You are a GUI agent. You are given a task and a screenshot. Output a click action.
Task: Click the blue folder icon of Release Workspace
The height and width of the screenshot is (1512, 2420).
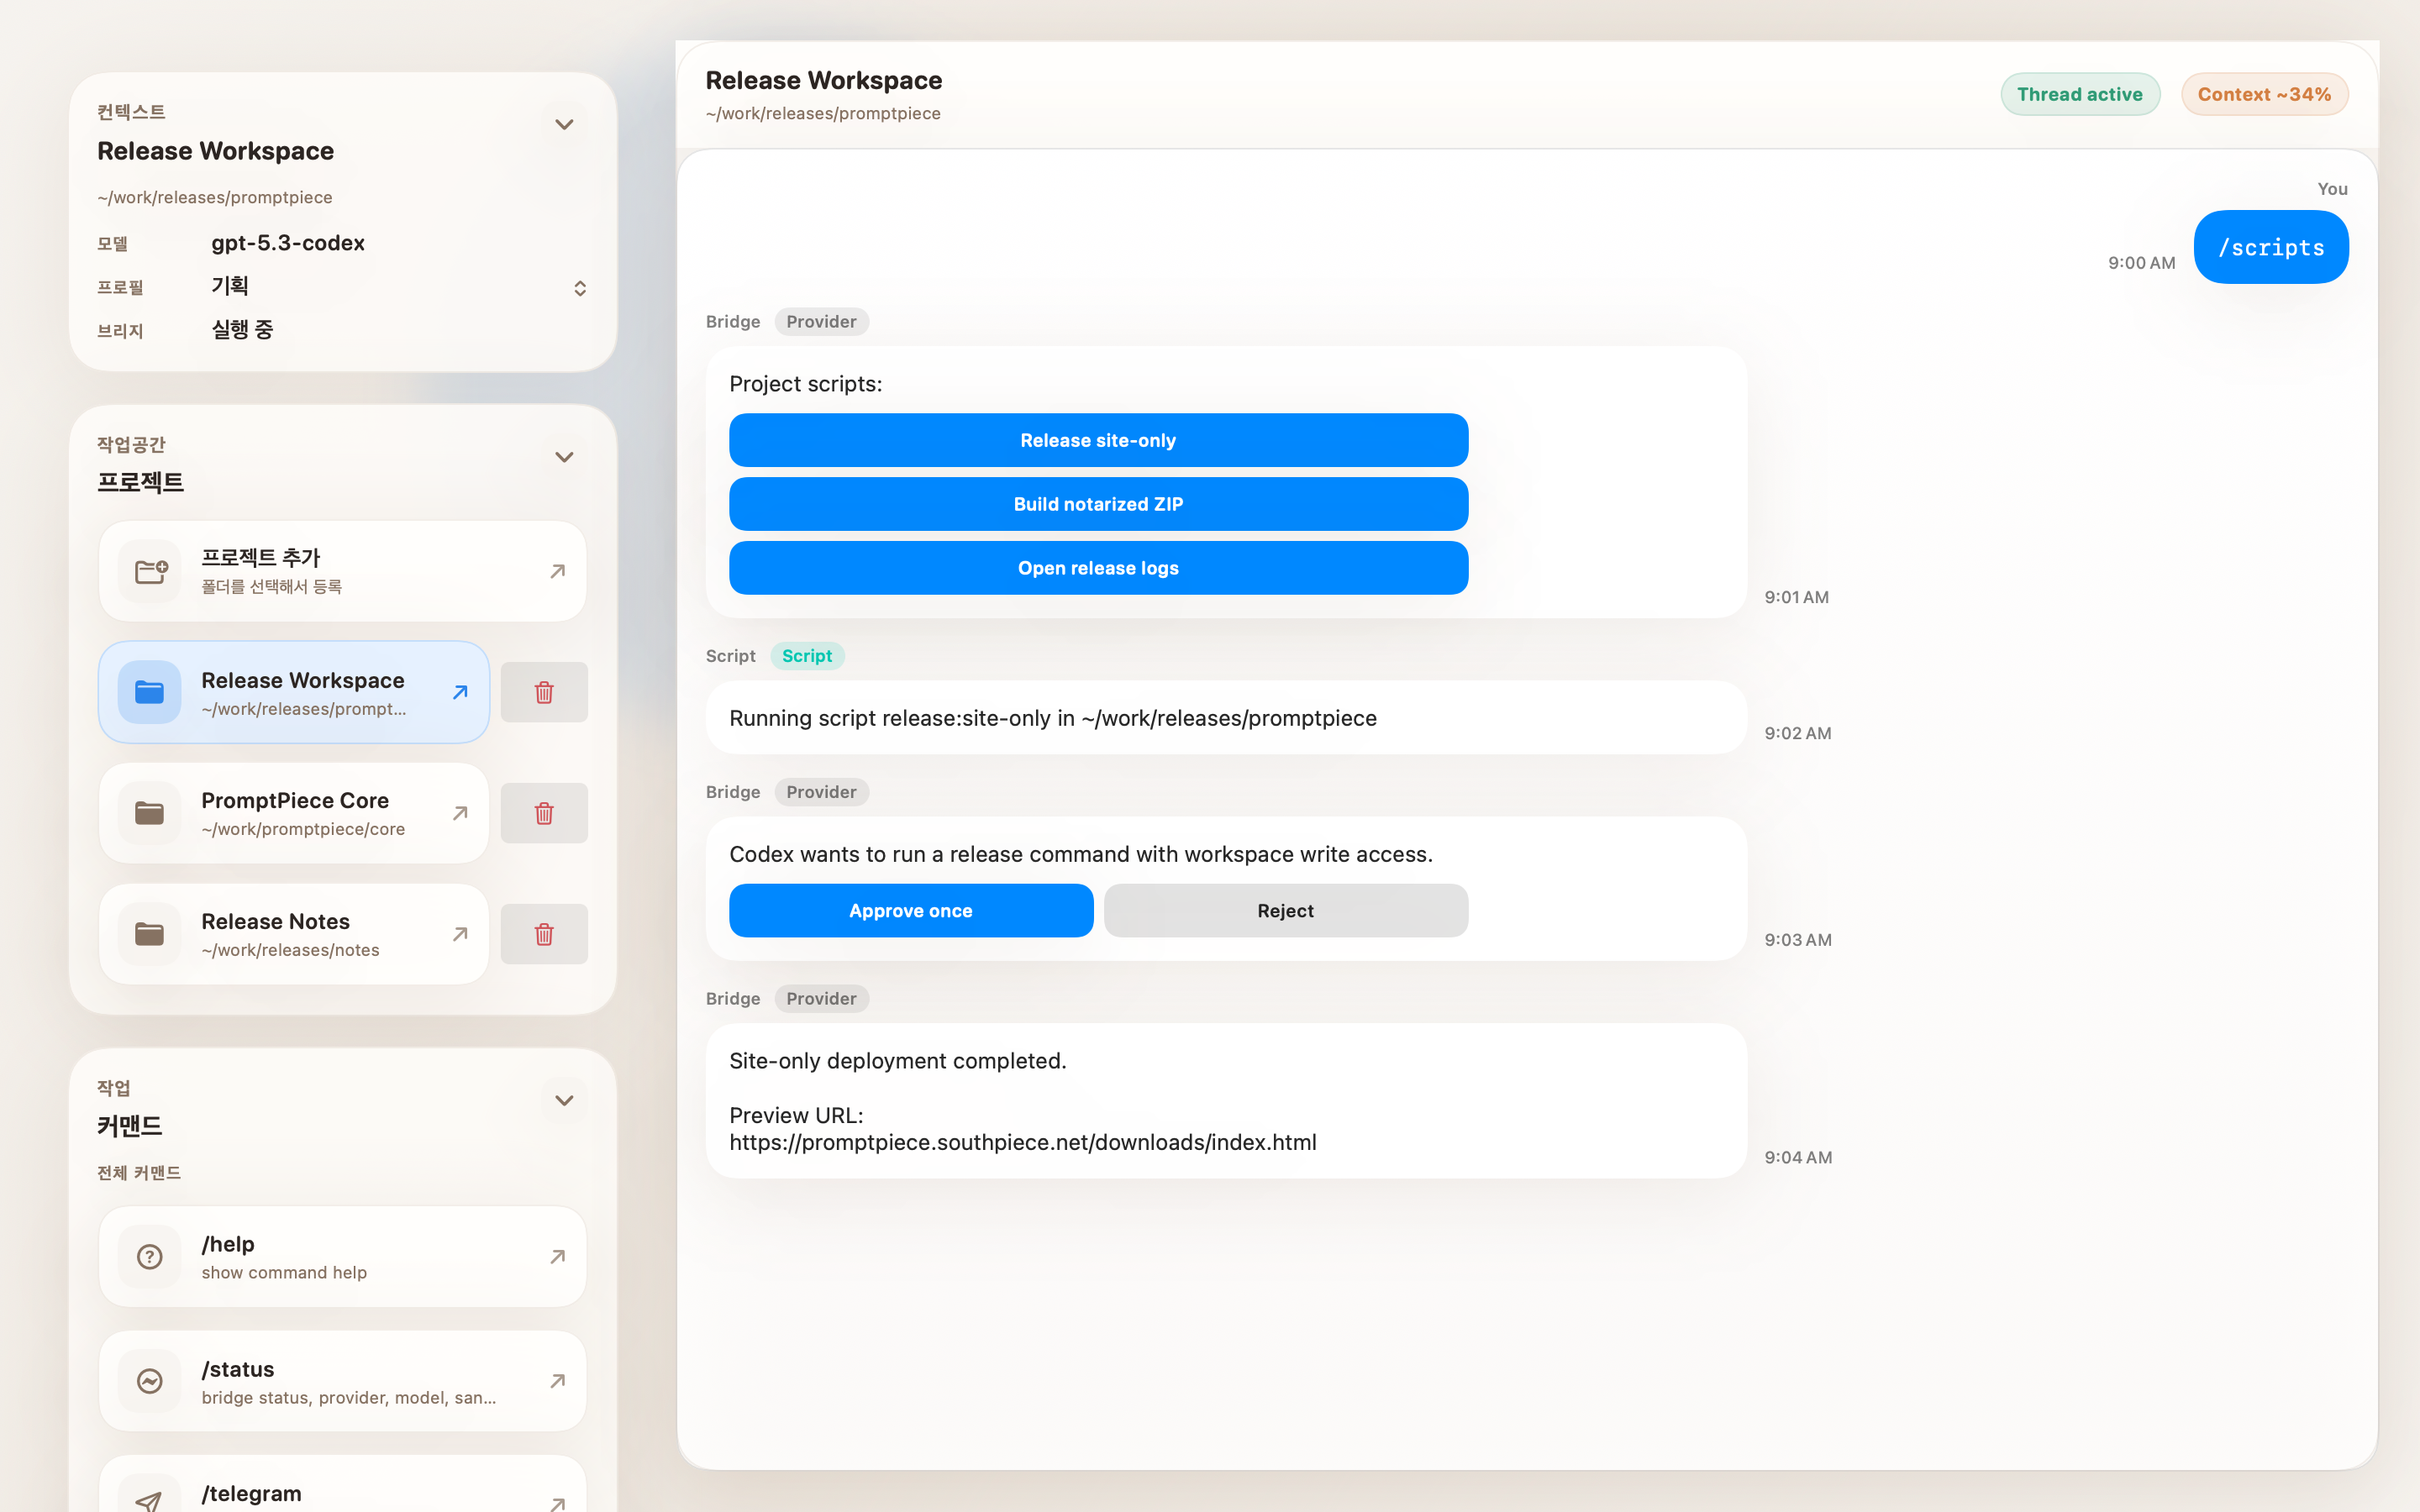[x=150, y=692]
